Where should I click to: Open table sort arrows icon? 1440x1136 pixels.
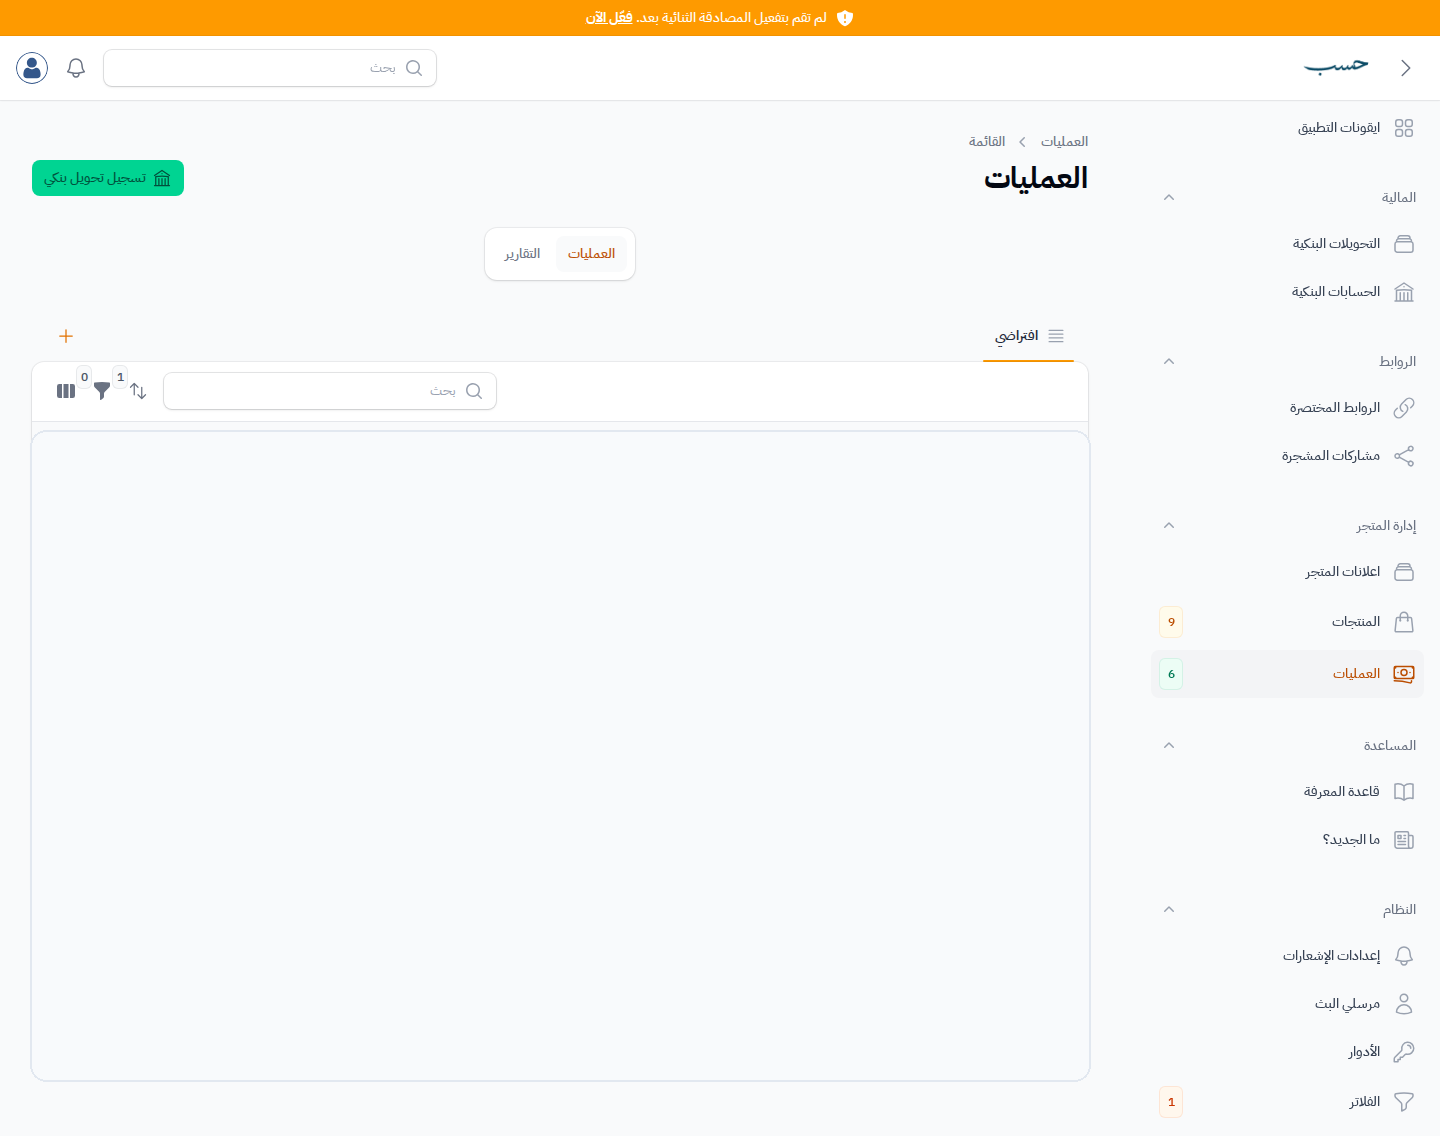138,391
